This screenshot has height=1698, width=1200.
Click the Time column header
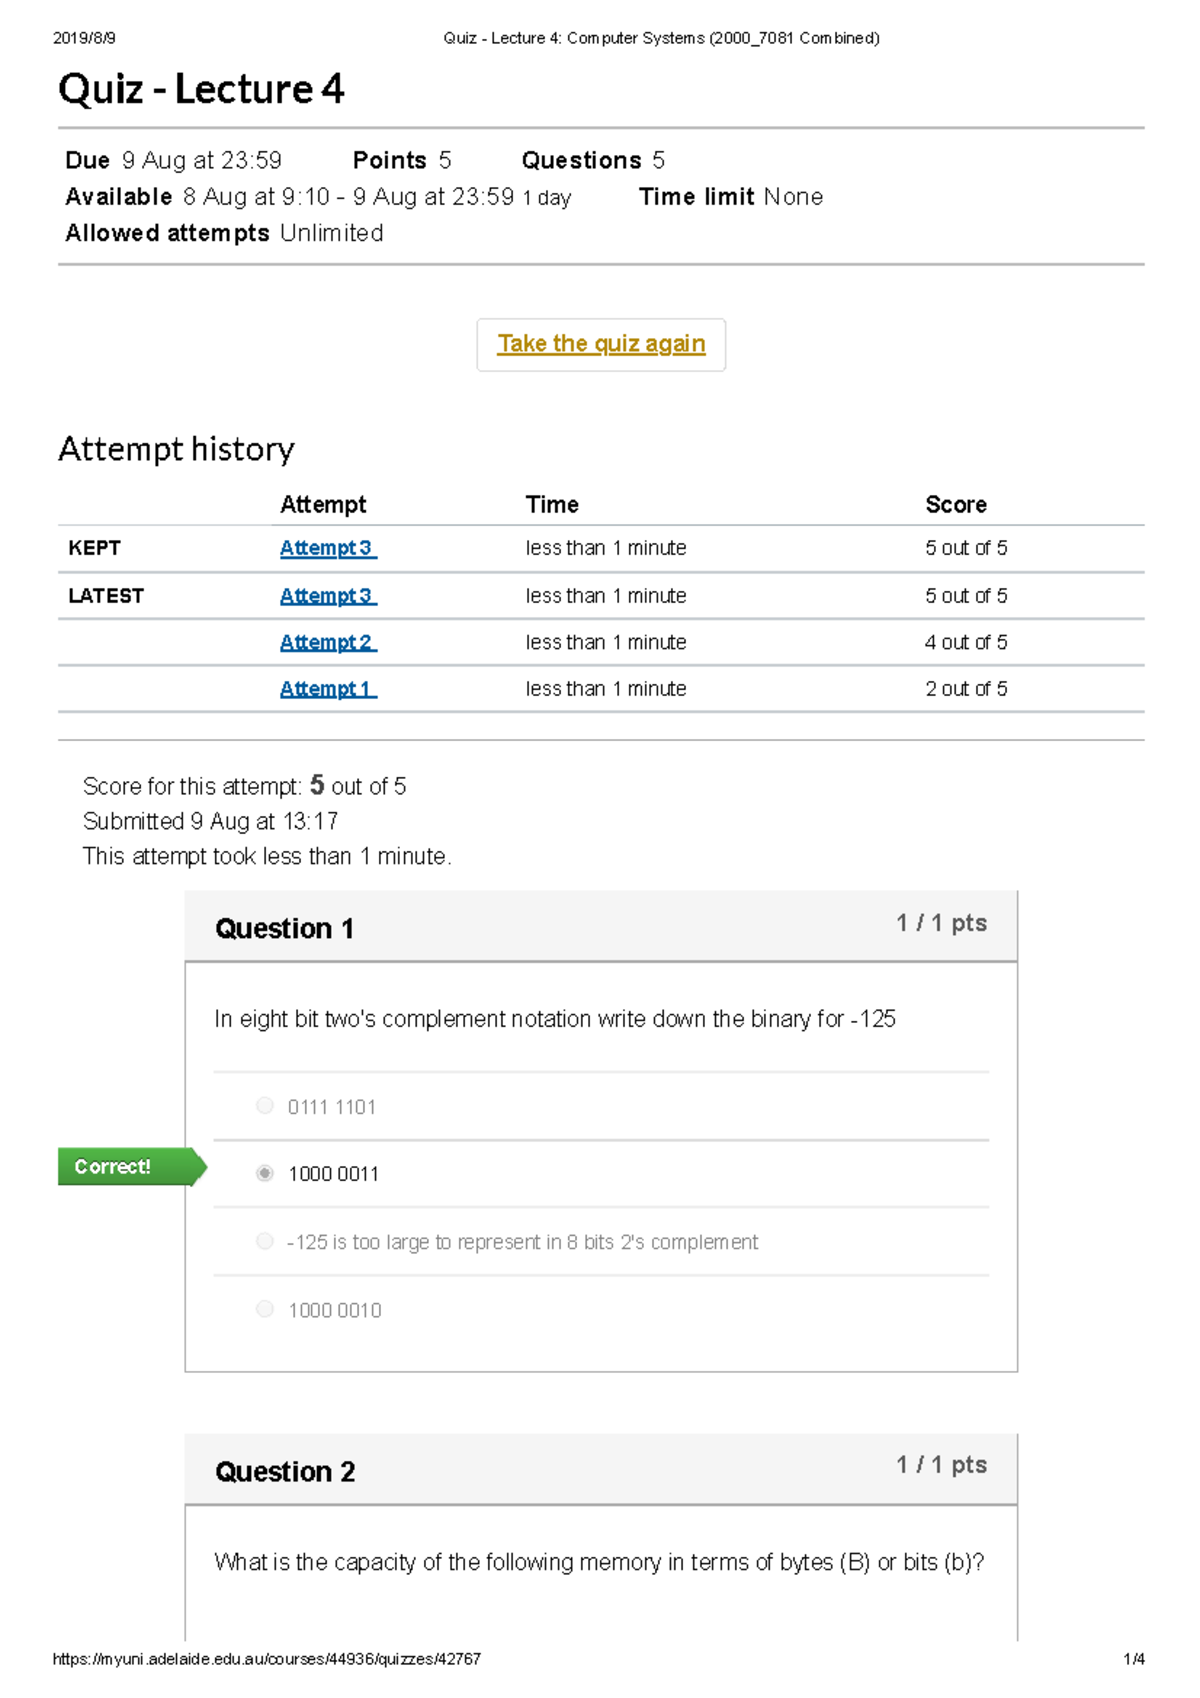[552, 505]
